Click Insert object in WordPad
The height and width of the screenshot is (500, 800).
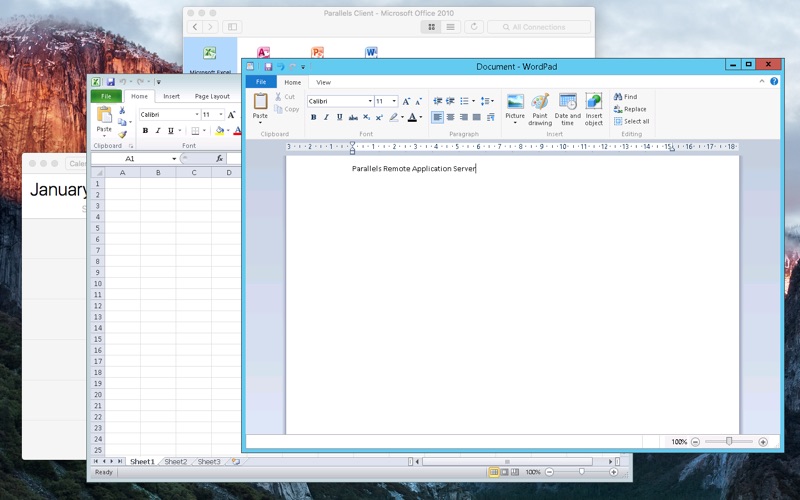point(594,109)
